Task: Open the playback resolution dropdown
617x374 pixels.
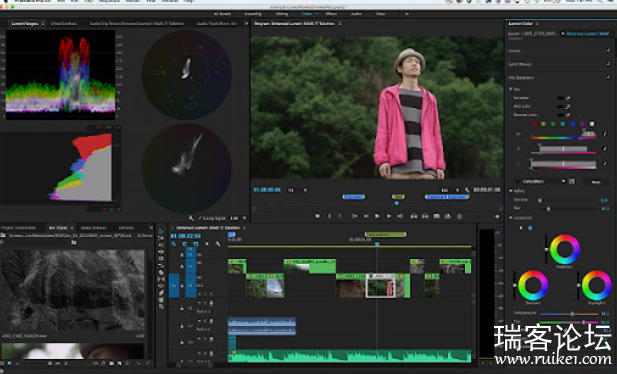Action: coord(450,190)
